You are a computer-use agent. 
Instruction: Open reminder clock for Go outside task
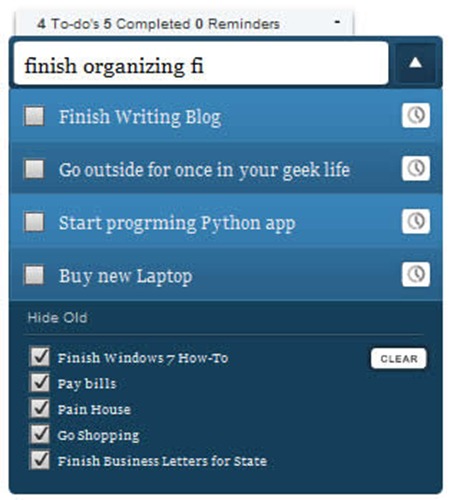[416, 168]
